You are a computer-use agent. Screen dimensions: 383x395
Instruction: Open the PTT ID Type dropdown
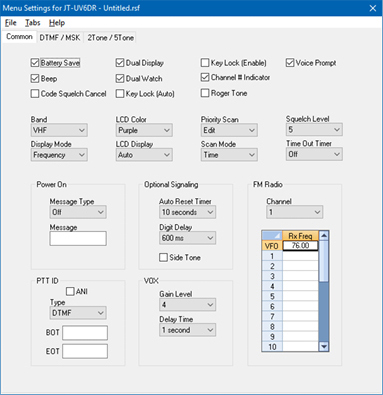78,313
